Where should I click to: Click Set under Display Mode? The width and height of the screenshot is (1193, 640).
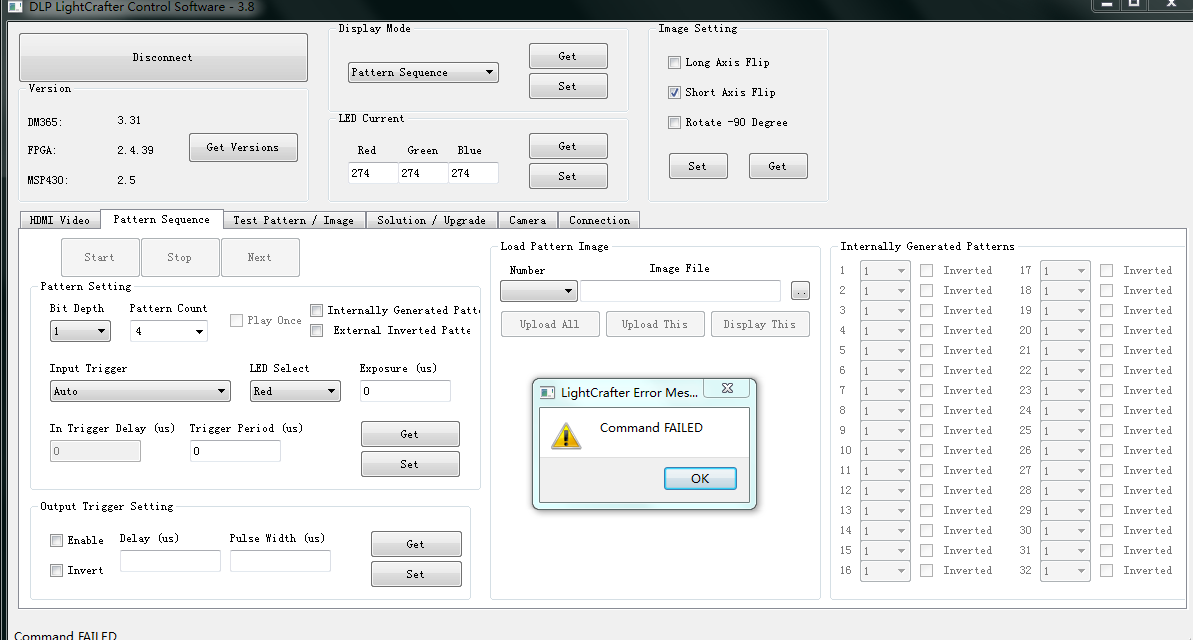(x=568, y=86)
